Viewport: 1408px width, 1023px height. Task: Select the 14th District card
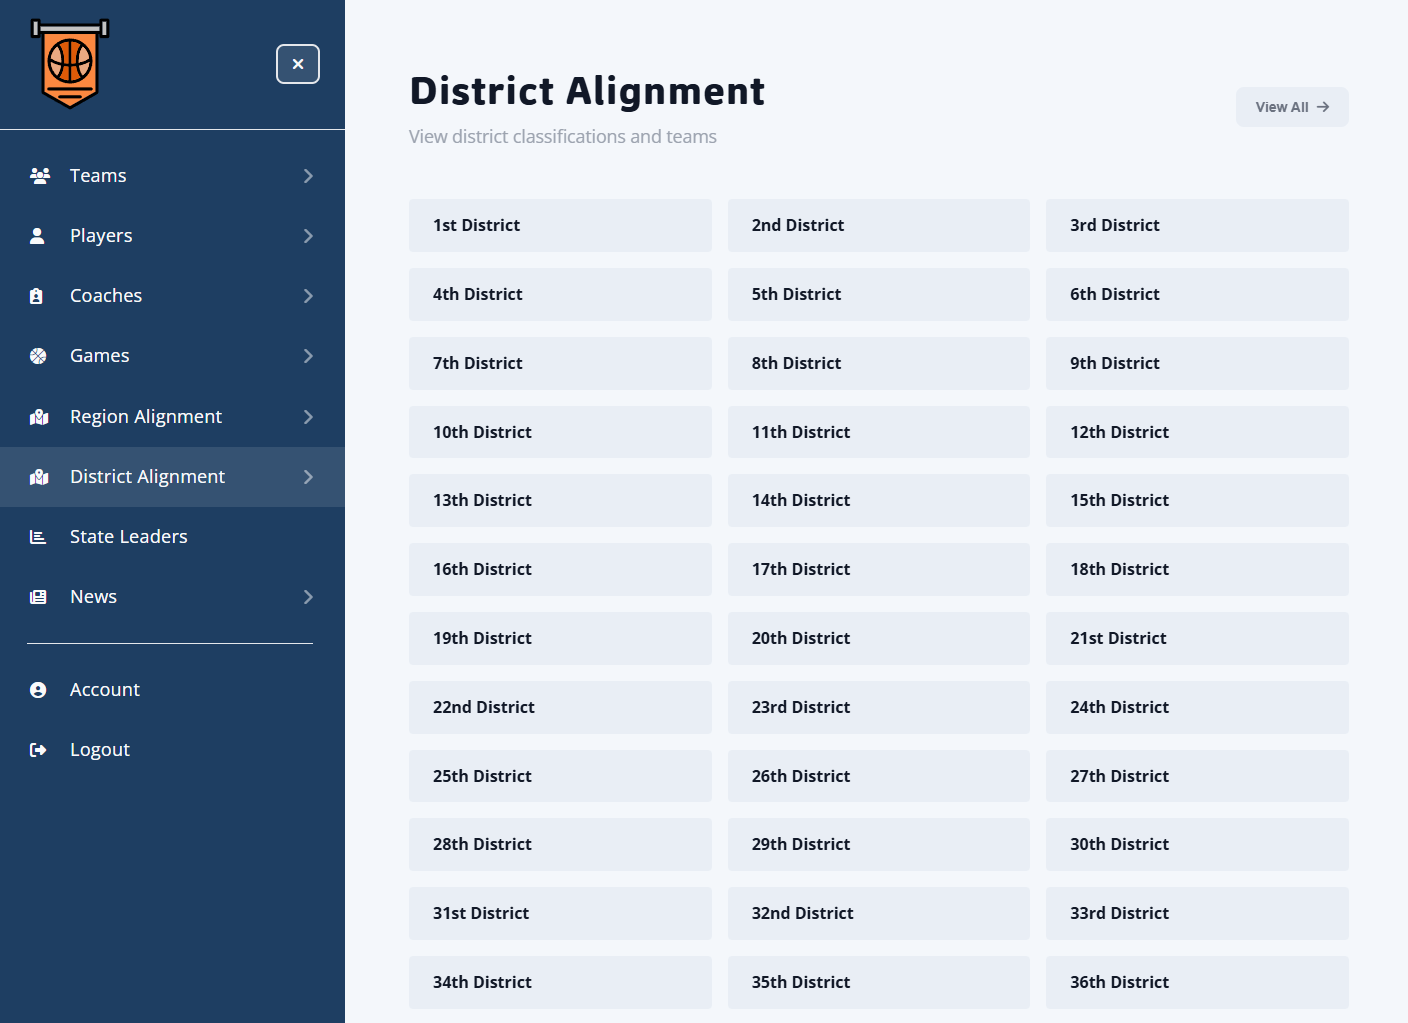[878, 500]
